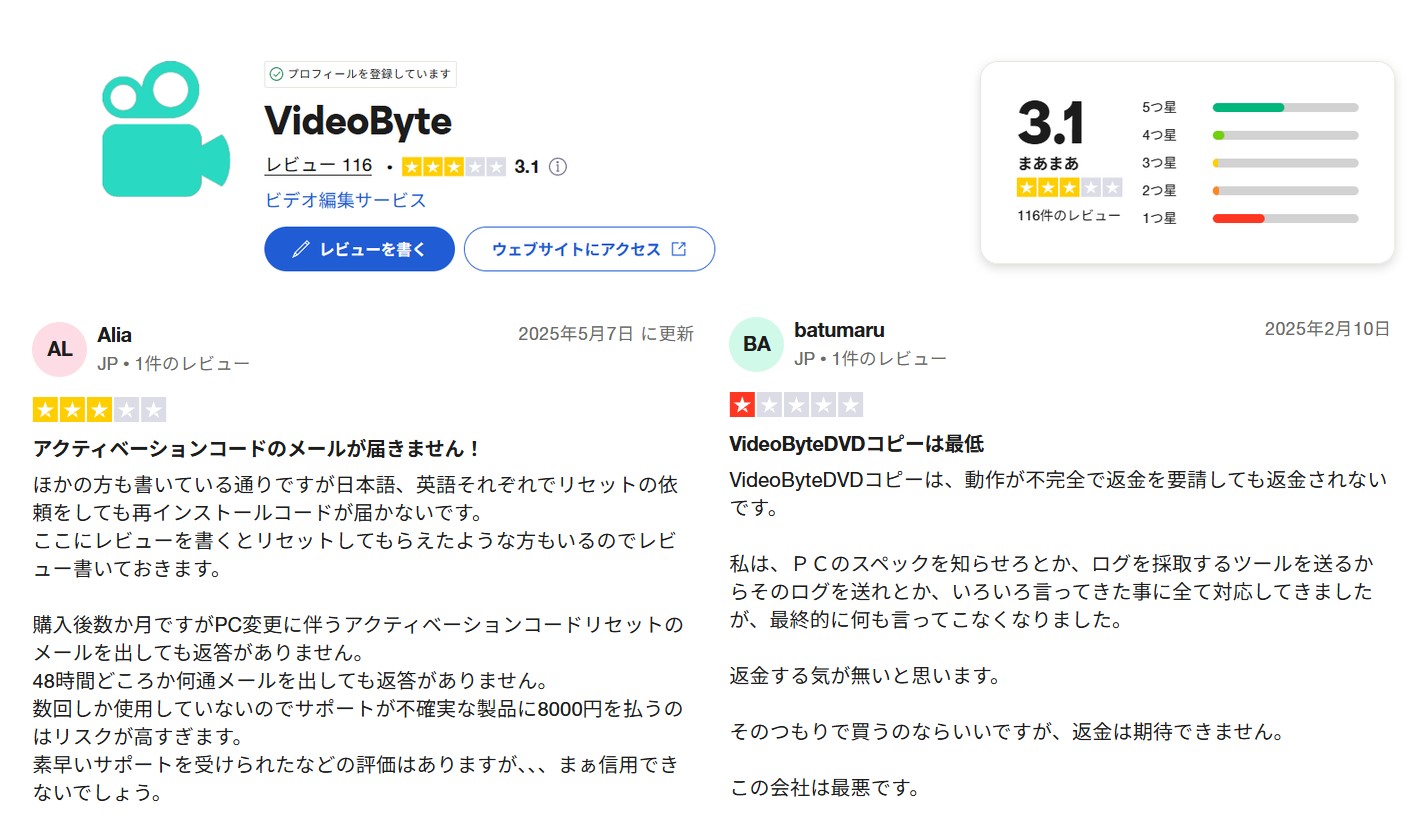Click the info icon beside rating 3.1

click(x=558, y=167)
